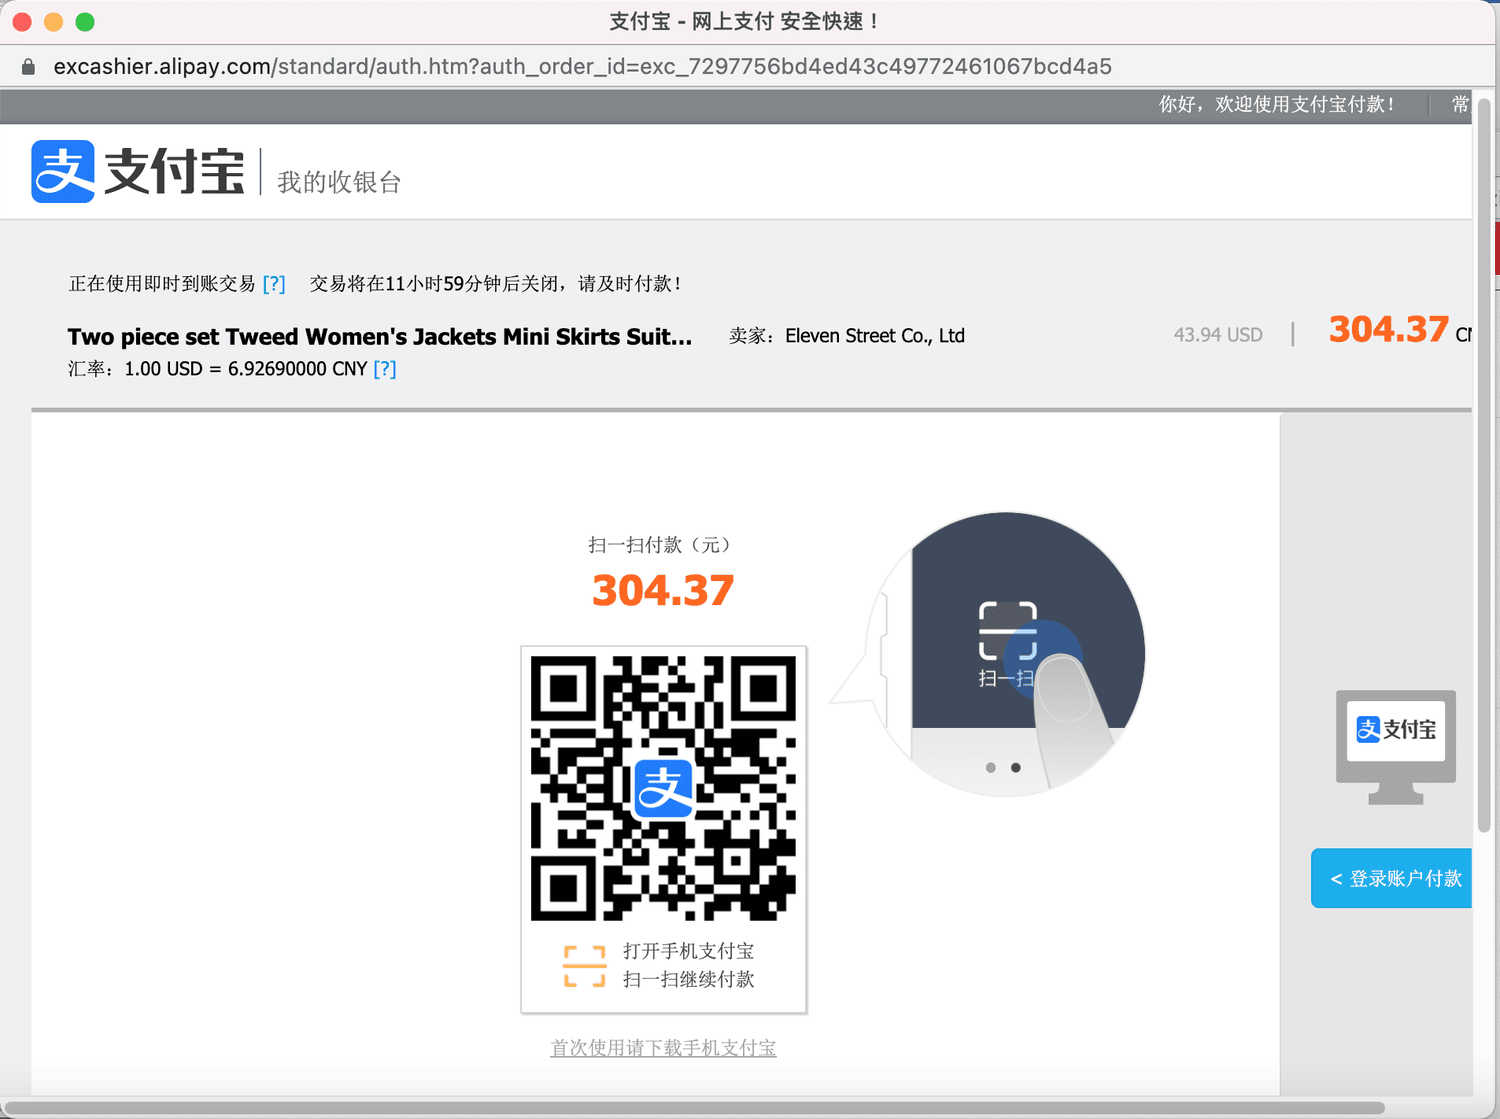This screenshot has width=1500, height=1119.
Task: Click the 我的收银台 header text
Action: (339, 182)
